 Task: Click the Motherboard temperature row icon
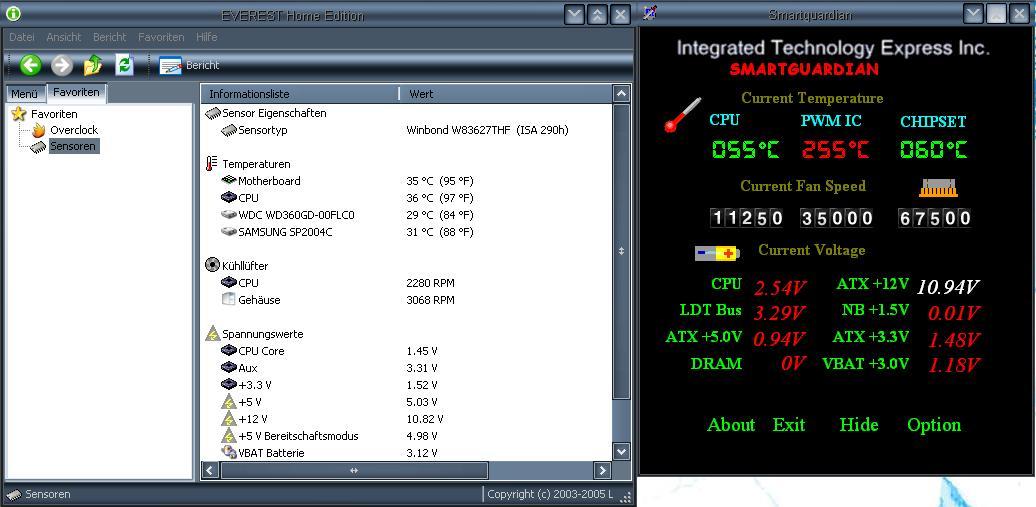[x=229, y=180]
